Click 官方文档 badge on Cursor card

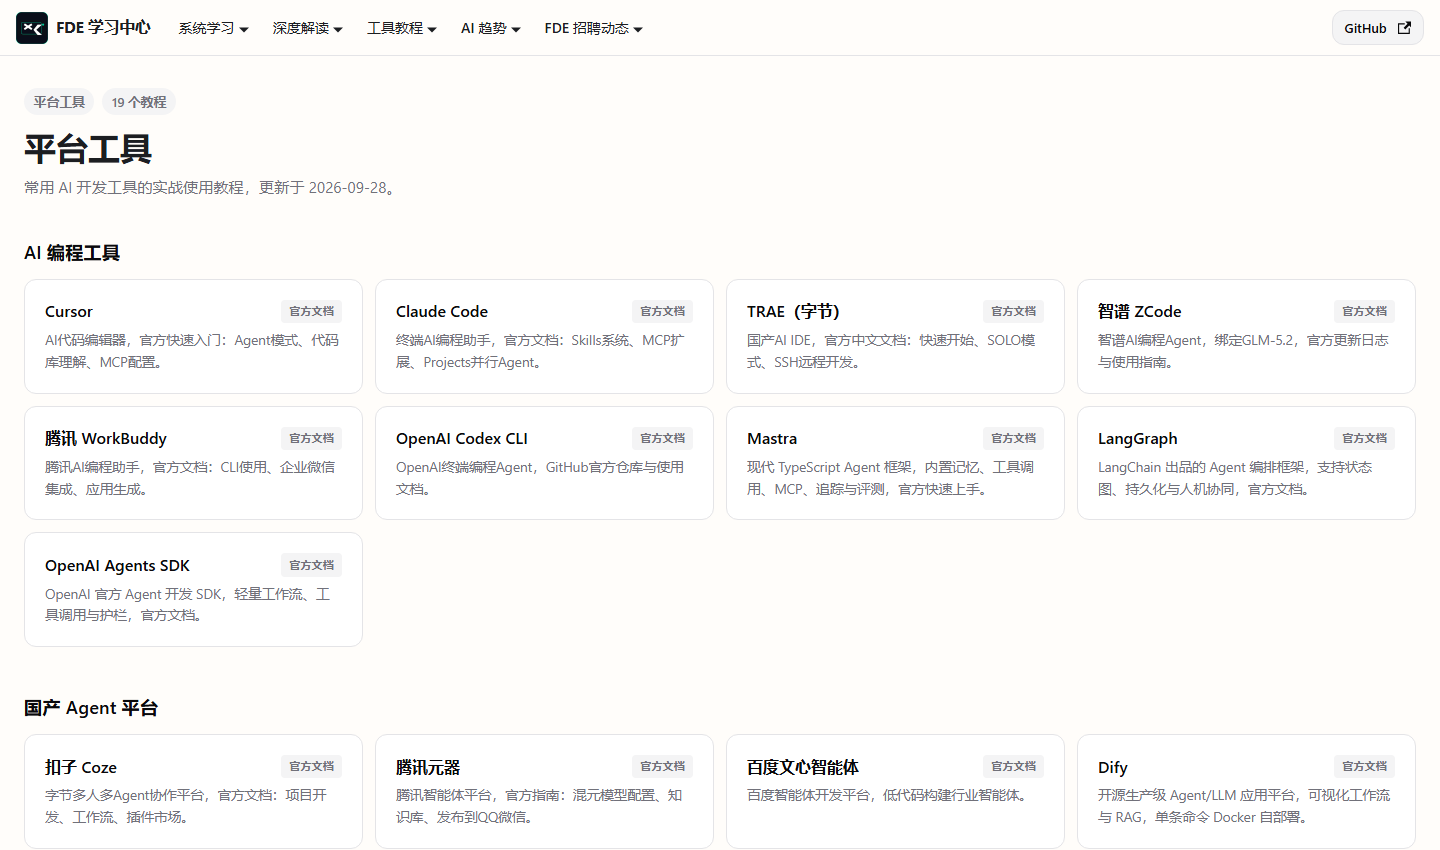coord(312,311)
